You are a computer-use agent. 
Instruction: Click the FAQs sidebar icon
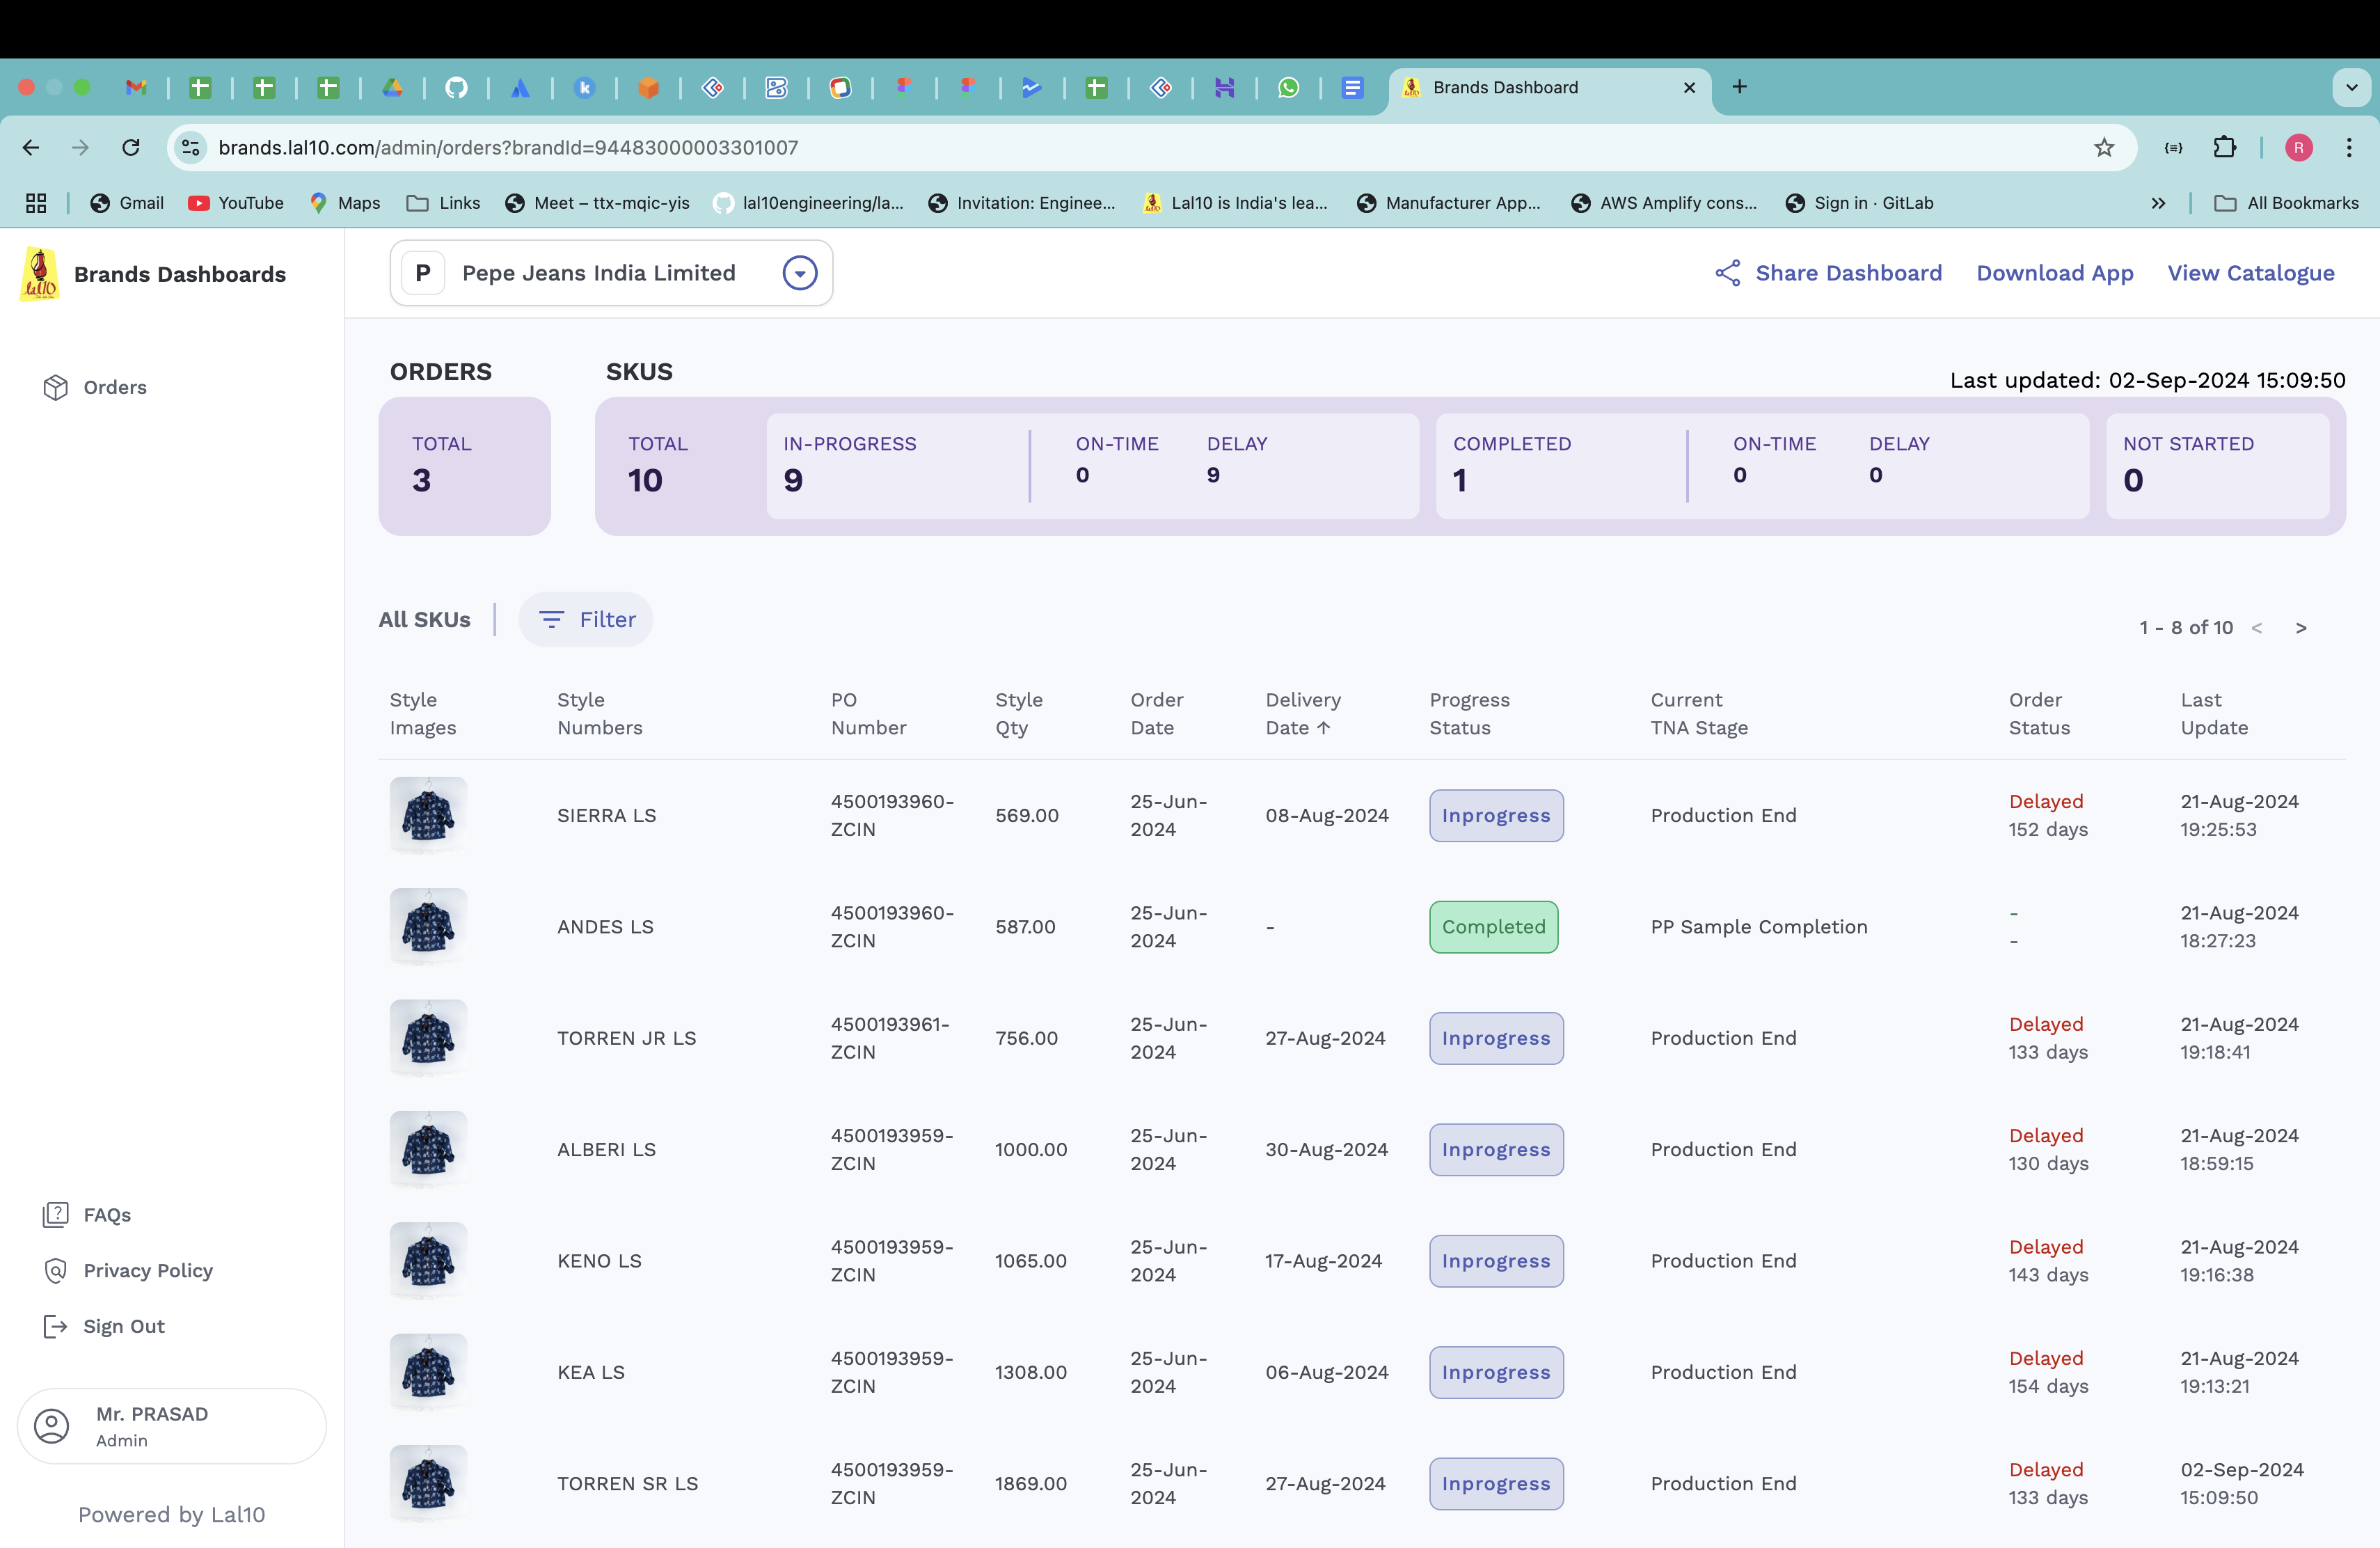click(x=55, y=1214)
